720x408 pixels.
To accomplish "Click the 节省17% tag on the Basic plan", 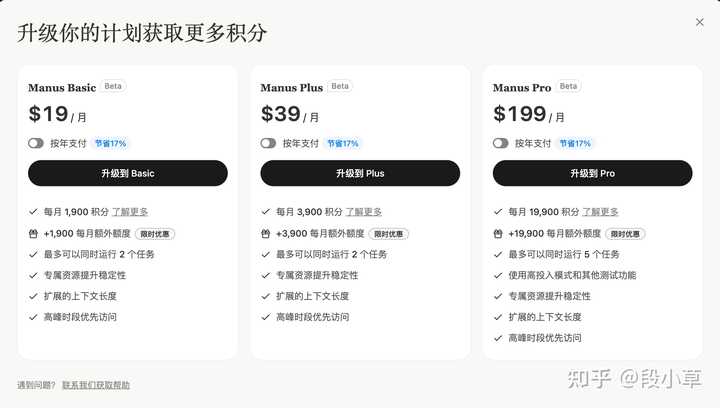I will pyautogui.click(x=110, y=143).
